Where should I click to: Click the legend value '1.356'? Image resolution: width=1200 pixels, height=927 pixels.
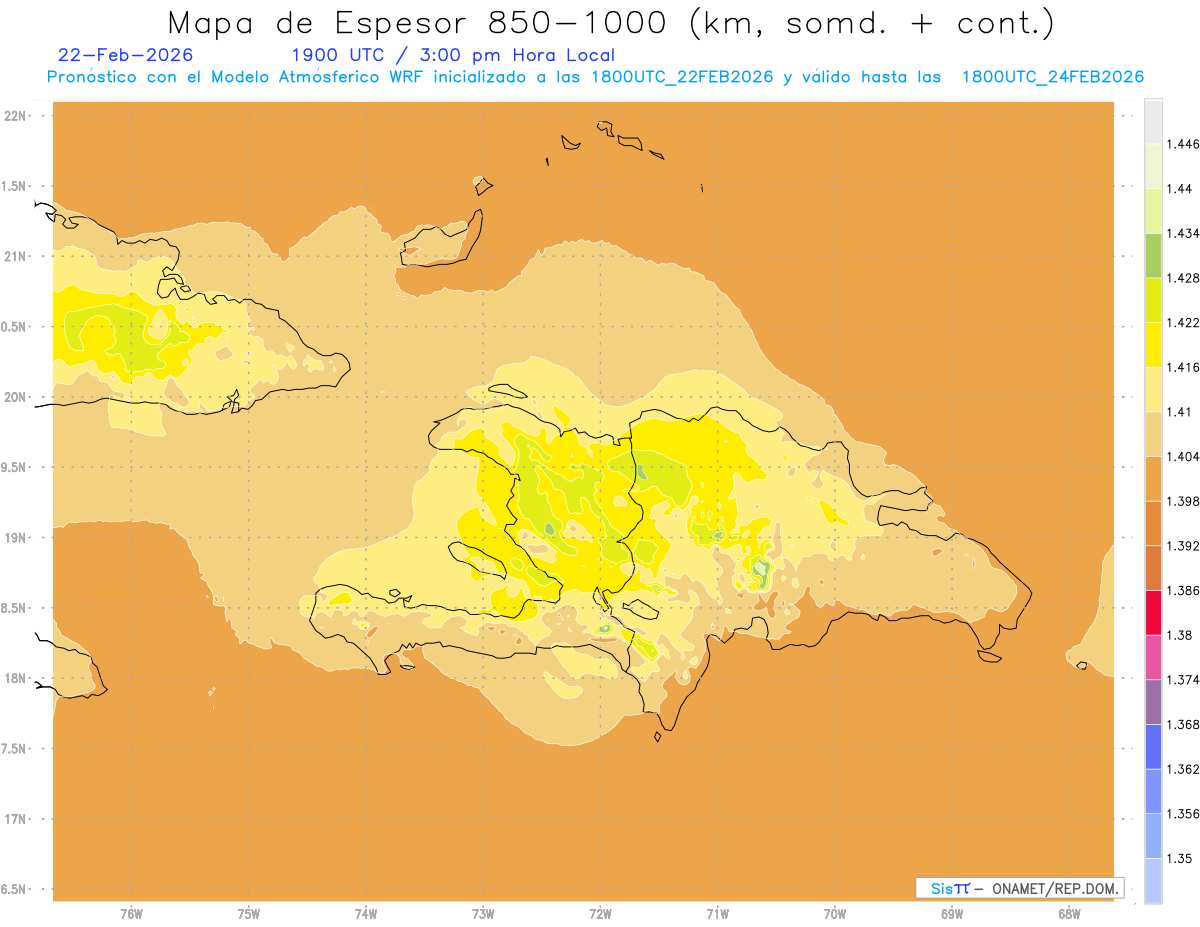[x=1183, y=814]
